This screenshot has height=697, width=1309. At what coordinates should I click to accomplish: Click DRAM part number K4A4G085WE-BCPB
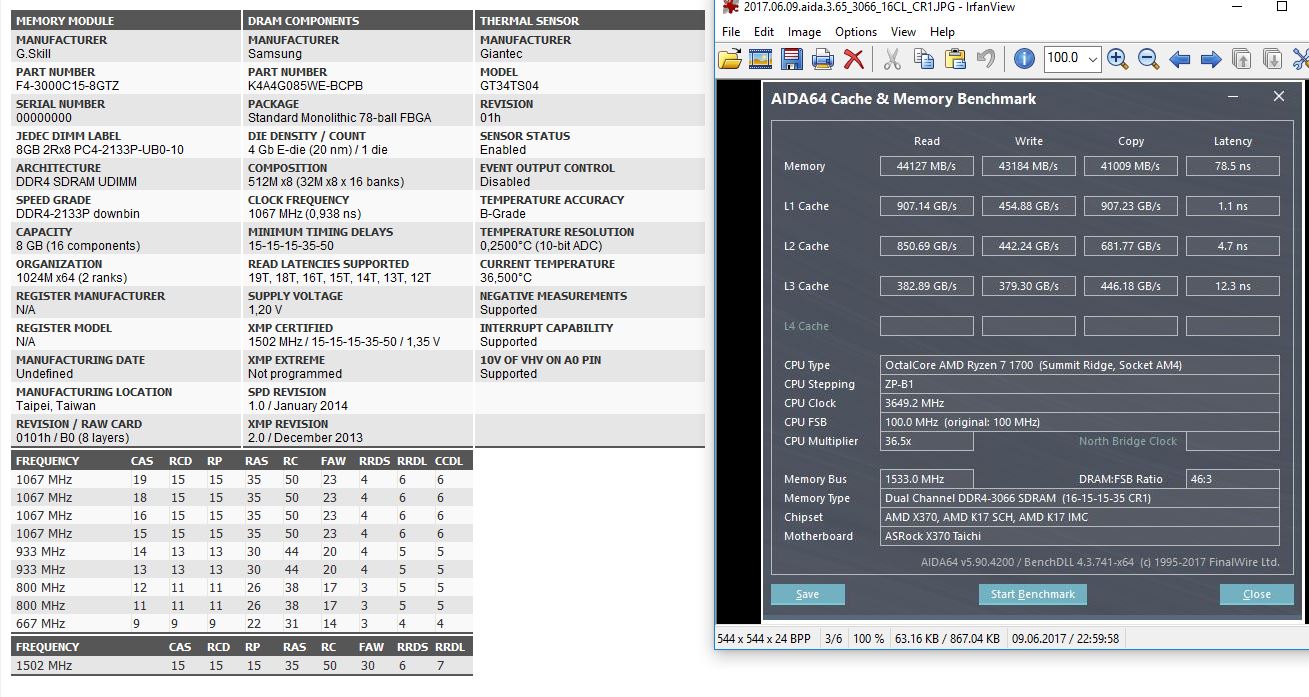tap(306, 86)
